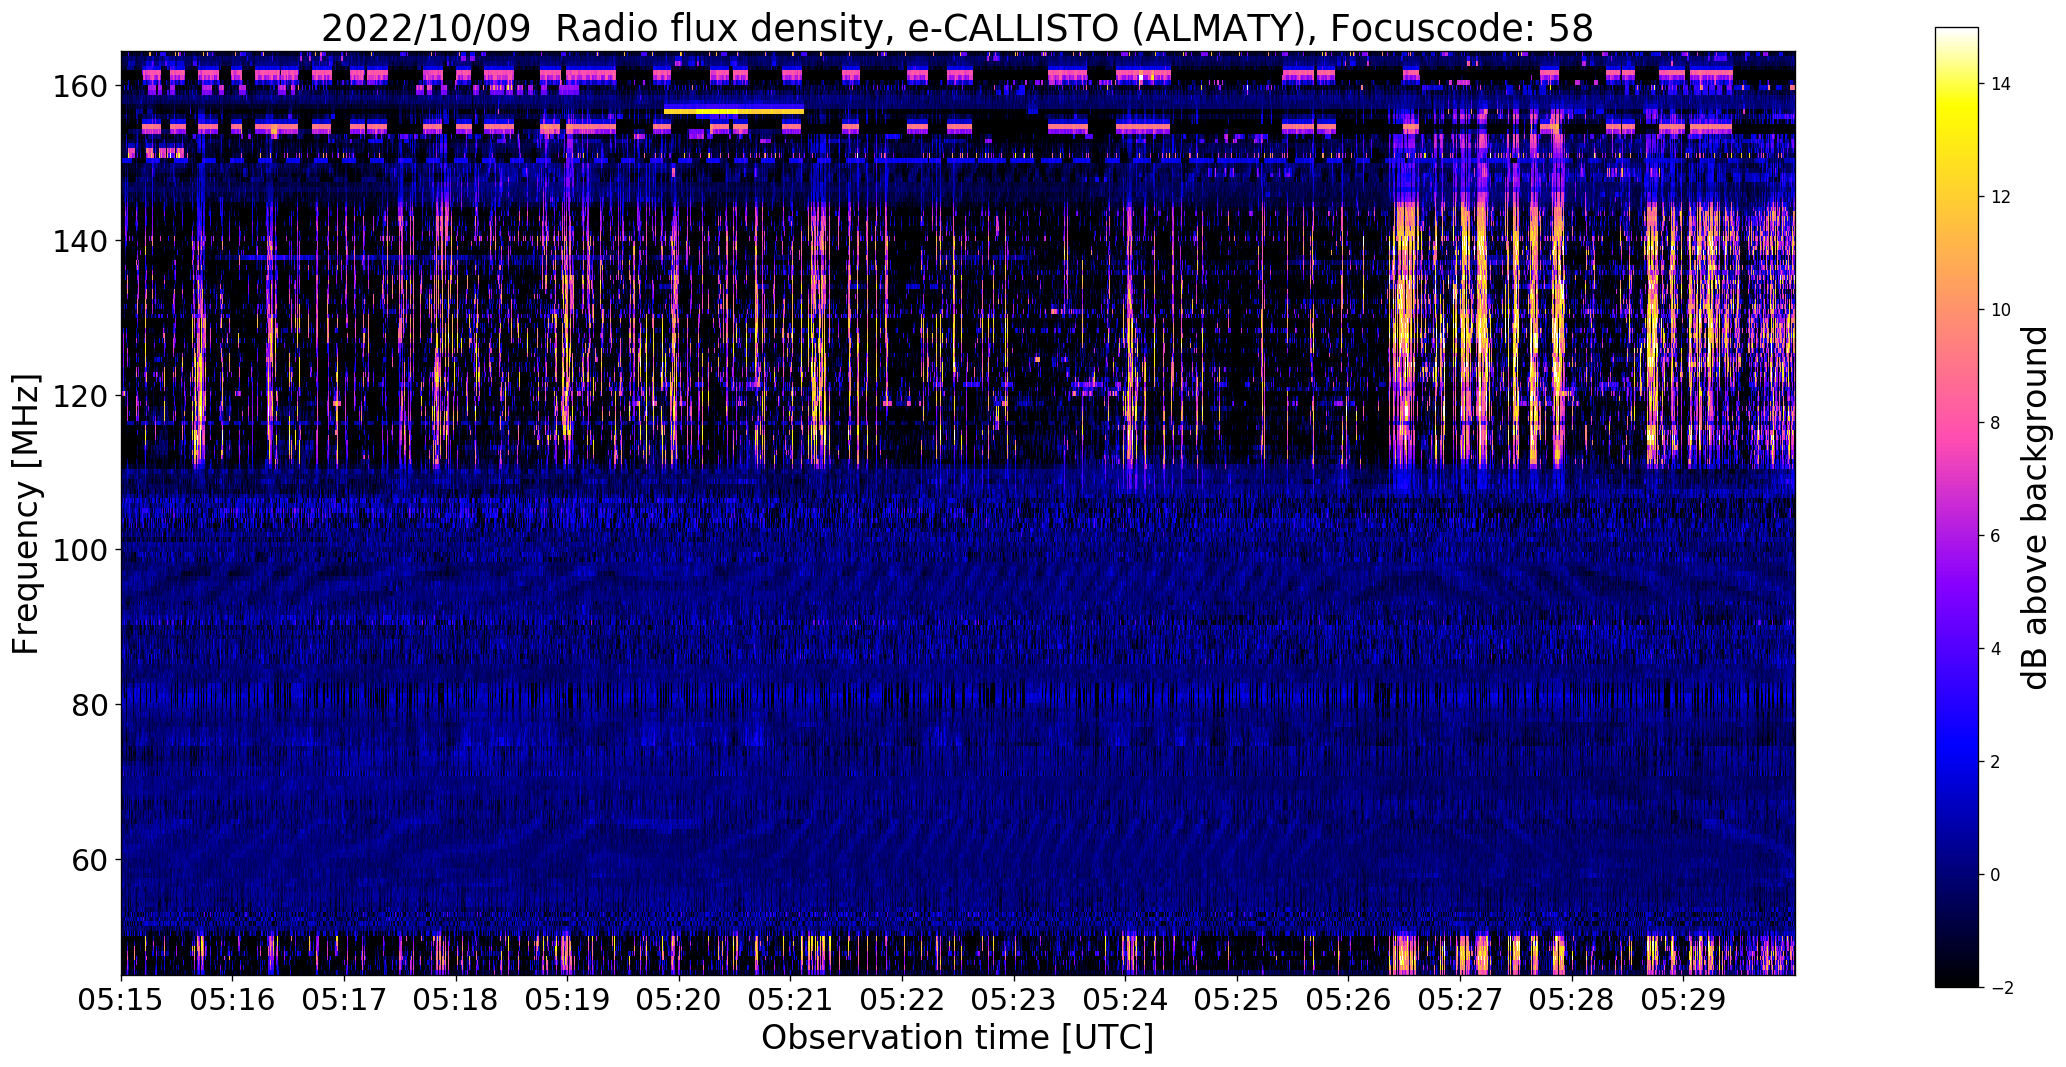This screenshot has height=1067, width=2066.
Task: Click the 05:21 time tick label
Action: tap(790, 1000)
